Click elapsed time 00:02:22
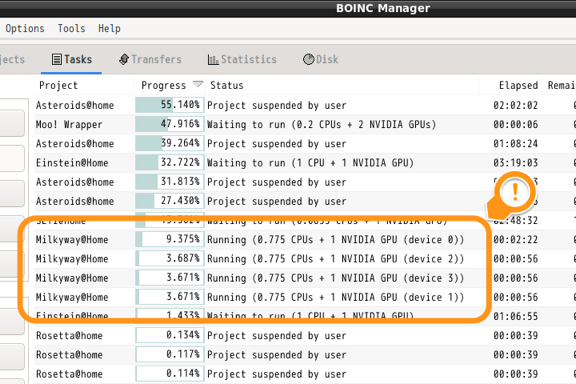 (x=515, y=240)
